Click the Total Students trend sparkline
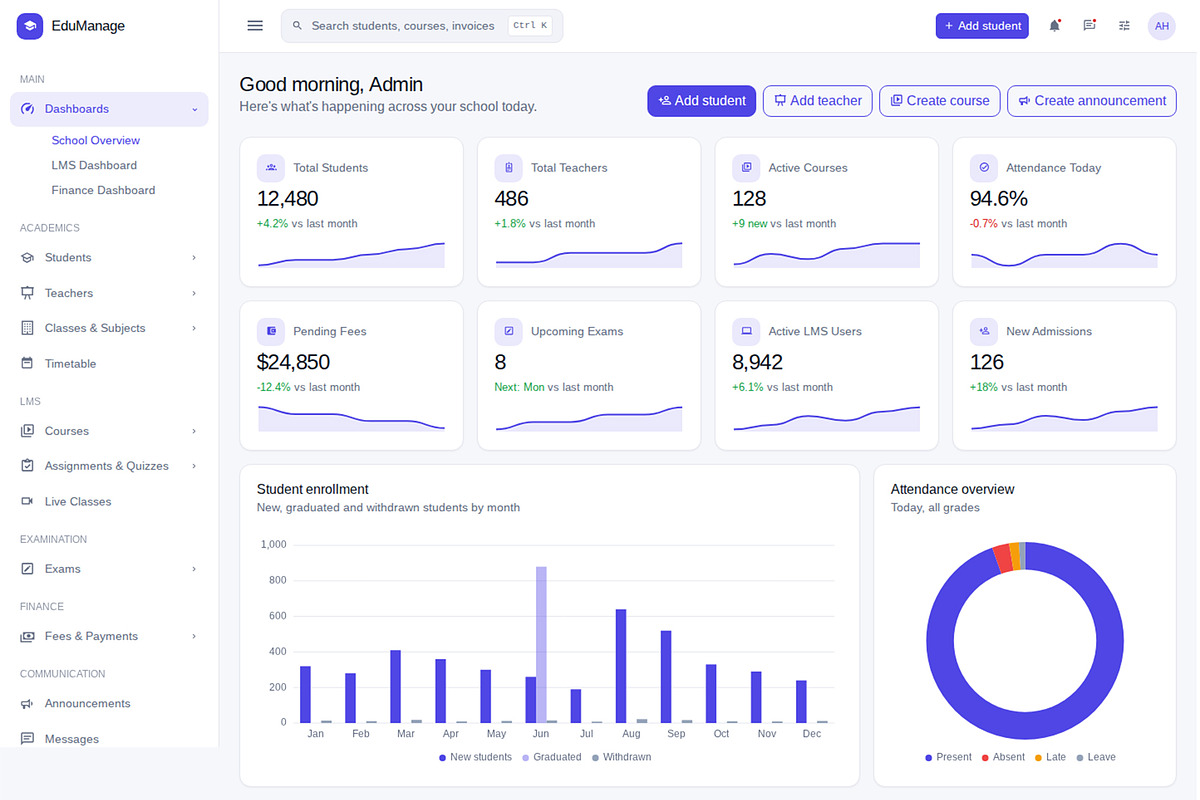 click(351, 255)
